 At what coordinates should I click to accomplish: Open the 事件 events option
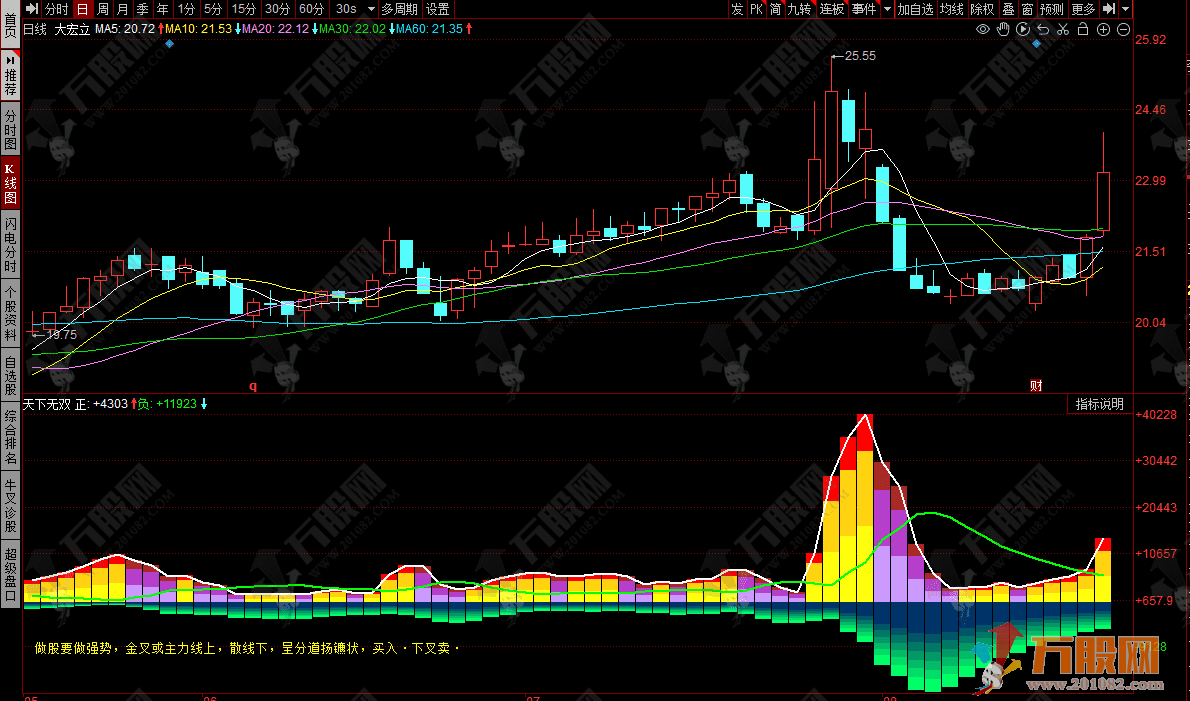864,9
